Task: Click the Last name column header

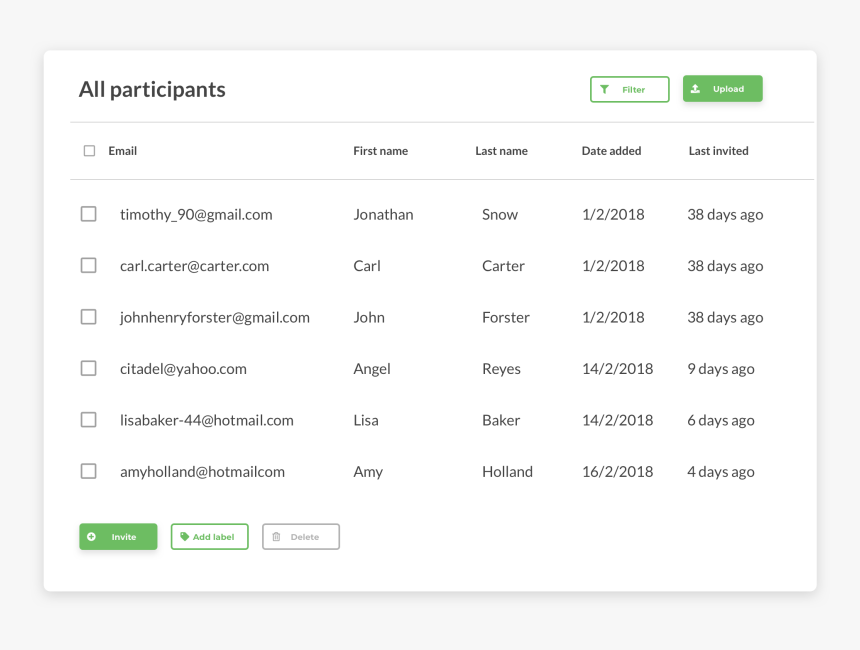Action: [x=501, y=151]
